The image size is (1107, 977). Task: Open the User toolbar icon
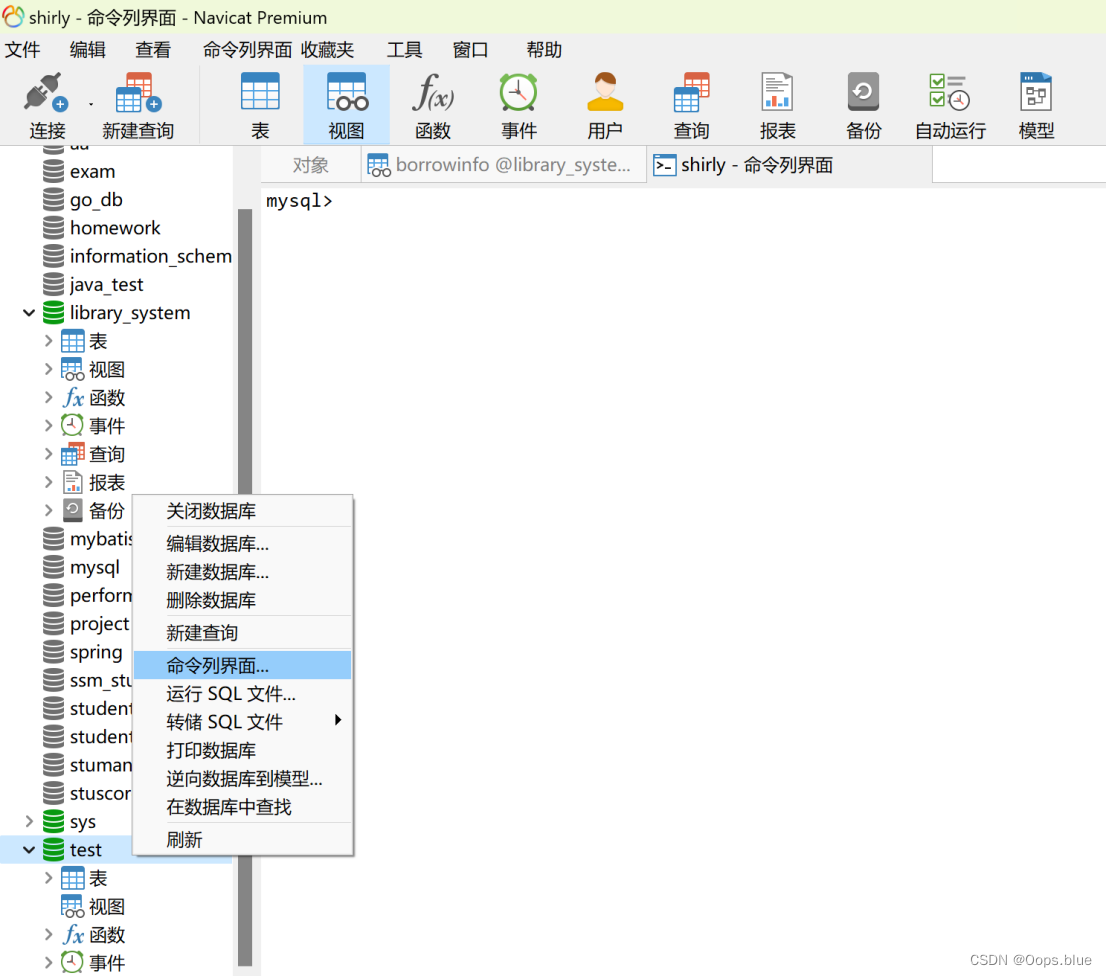point(605,92)
